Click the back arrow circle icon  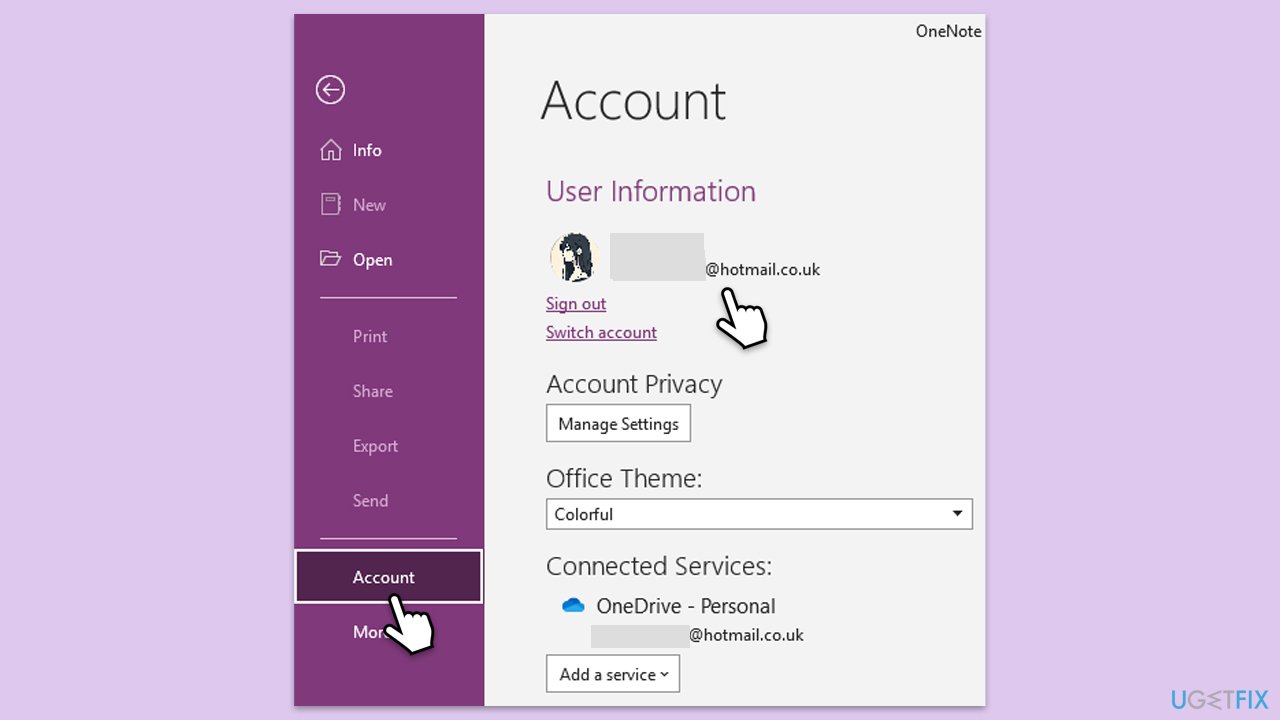click(330, 90)
